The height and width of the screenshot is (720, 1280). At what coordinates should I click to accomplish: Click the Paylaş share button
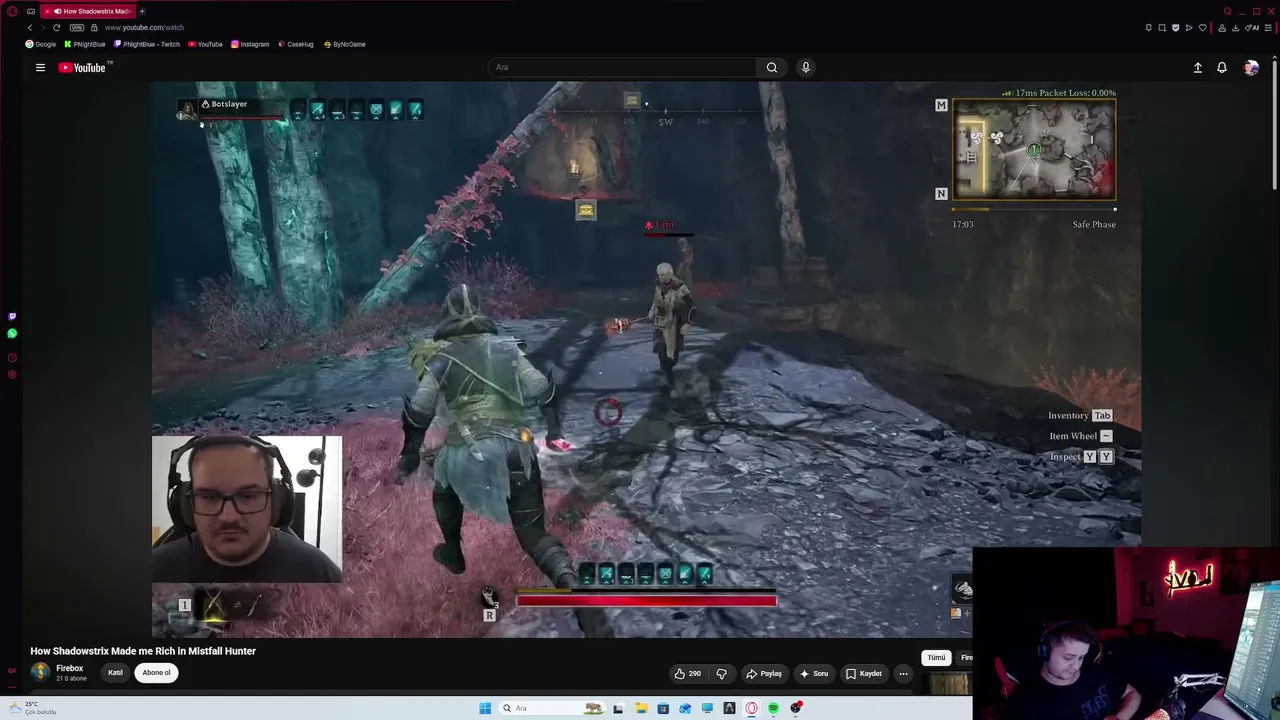(764, 674)
